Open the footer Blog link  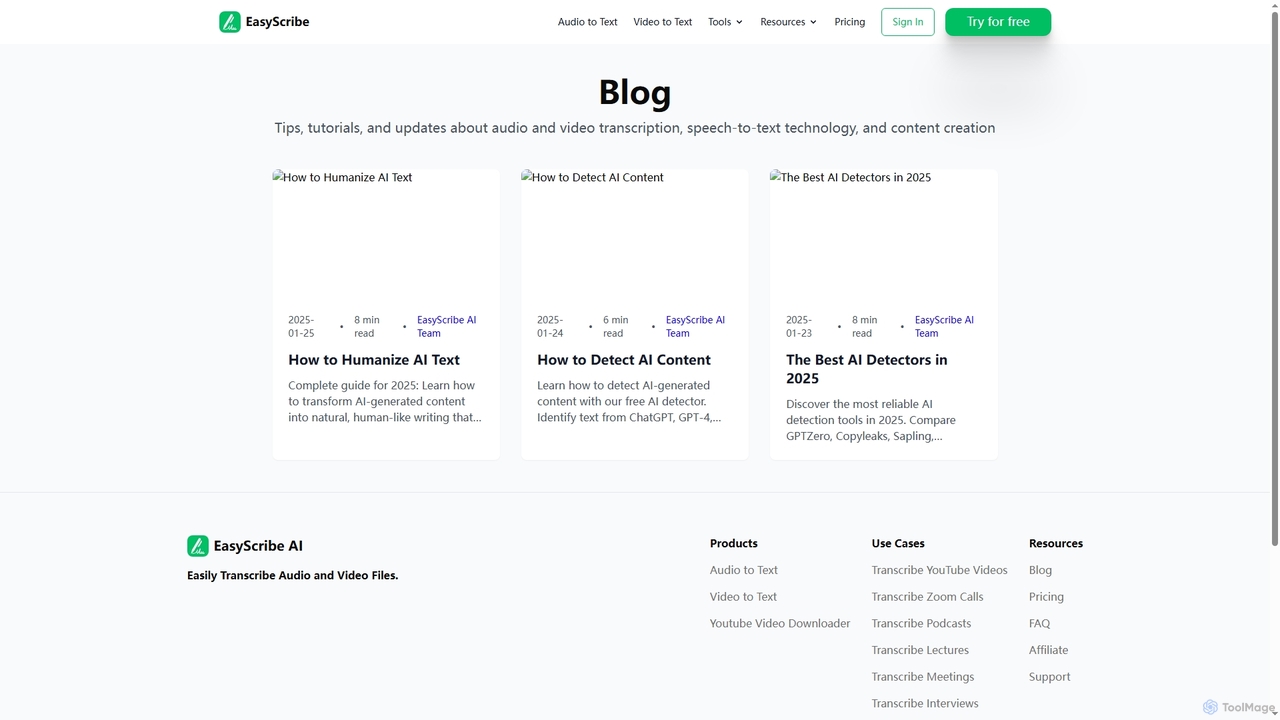[1040, 570]
